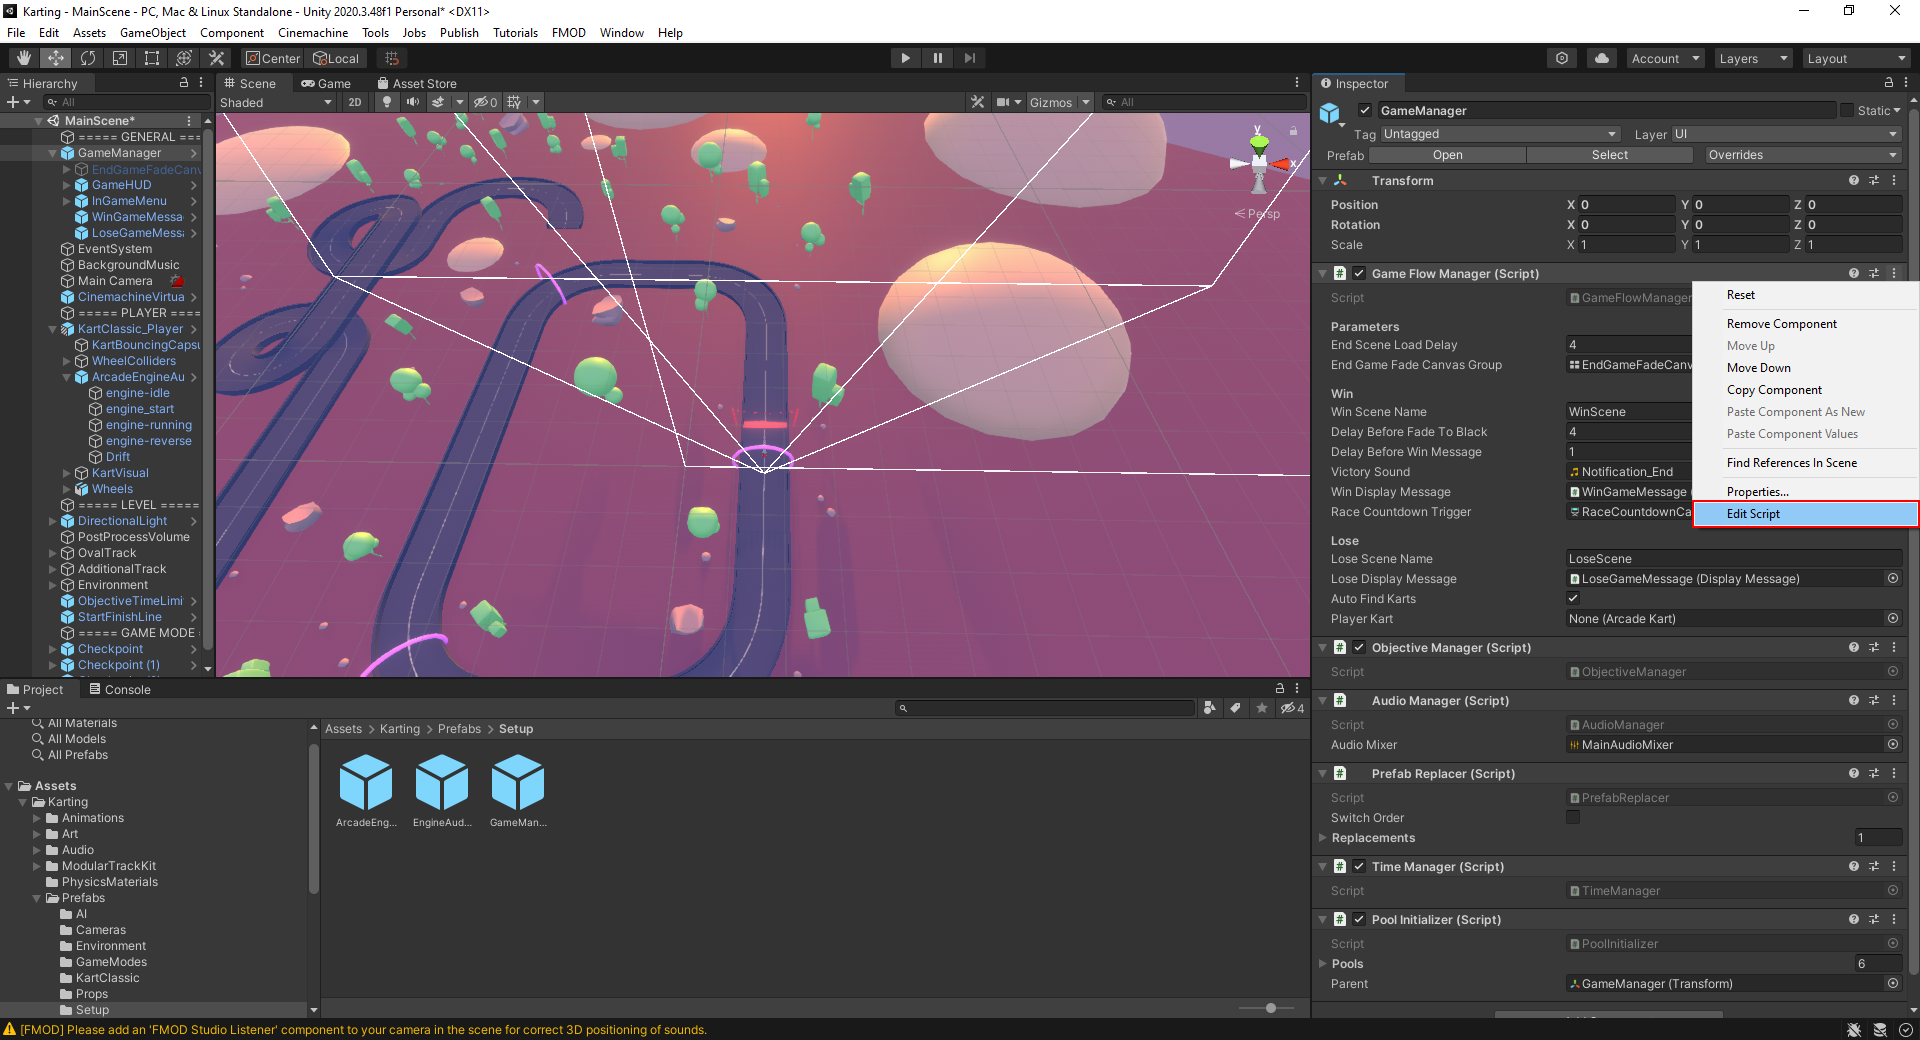The width and height of the screenshot is (1920, 1040).
Task: Toggle Center pivot button
Action: pos(273,58)
